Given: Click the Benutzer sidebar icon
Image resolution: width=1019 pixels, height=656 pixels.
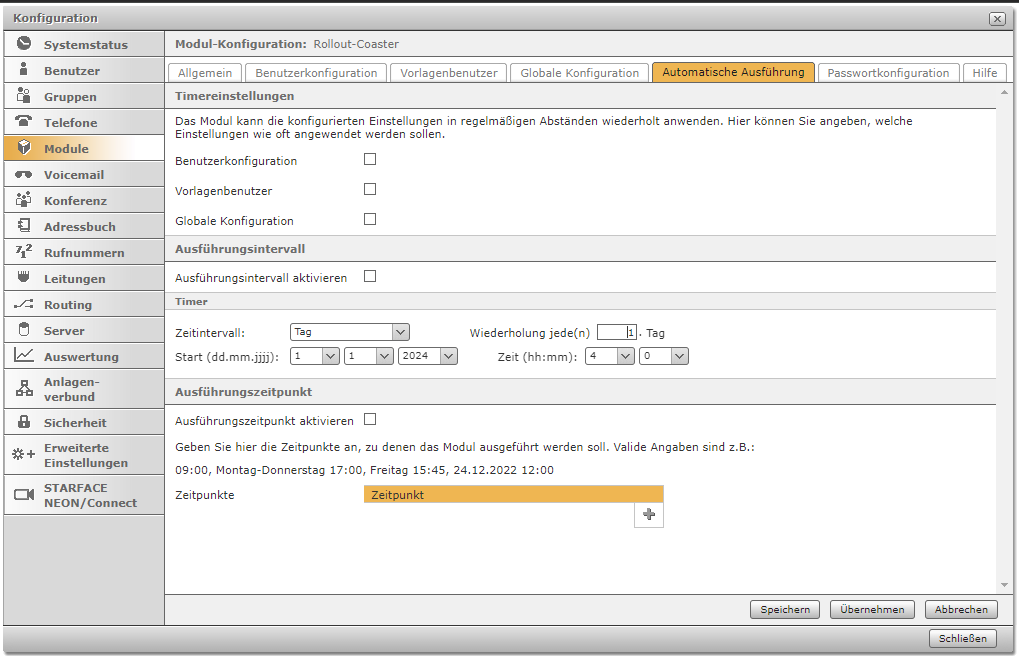Looking at the screenshot, I should tap(24, 70).
